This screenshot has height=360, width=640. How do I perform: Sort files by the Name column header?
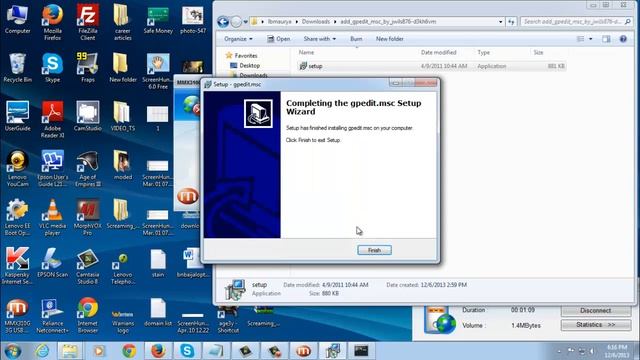click(306, 52)
